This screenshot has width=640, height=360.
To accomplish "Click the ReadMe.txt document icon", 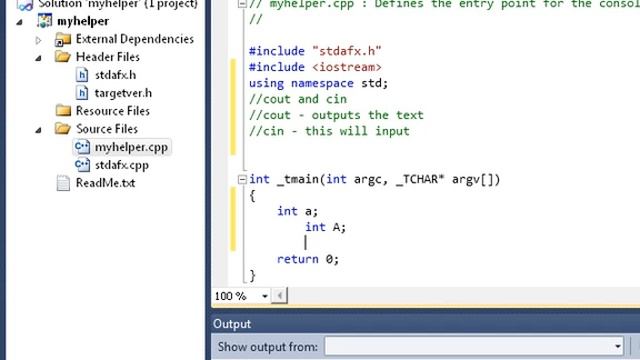I will click(x=63, y=183).
